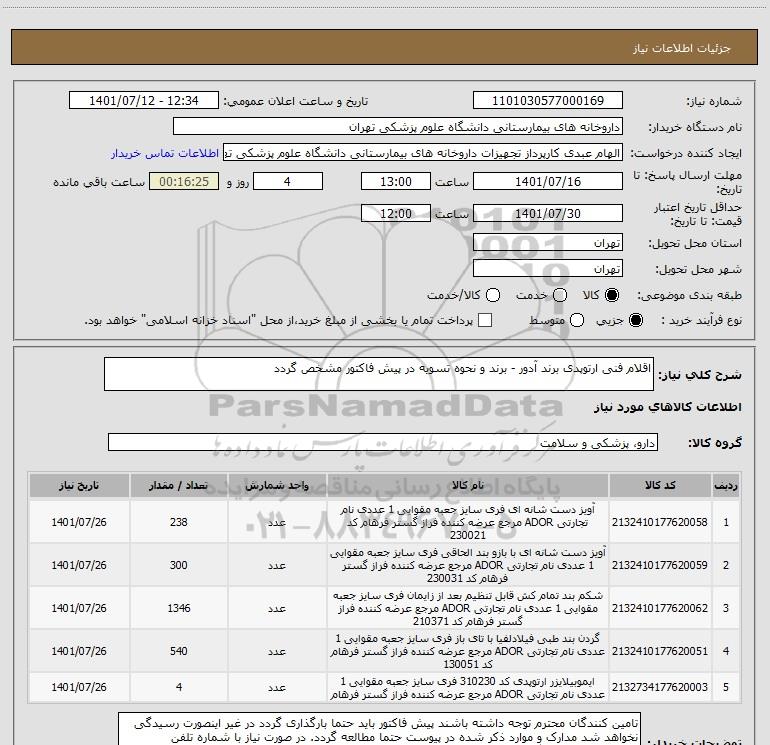770x745 pixels.
Task: Click product code 2132410177620059
Action: click(x=660, y=565)
